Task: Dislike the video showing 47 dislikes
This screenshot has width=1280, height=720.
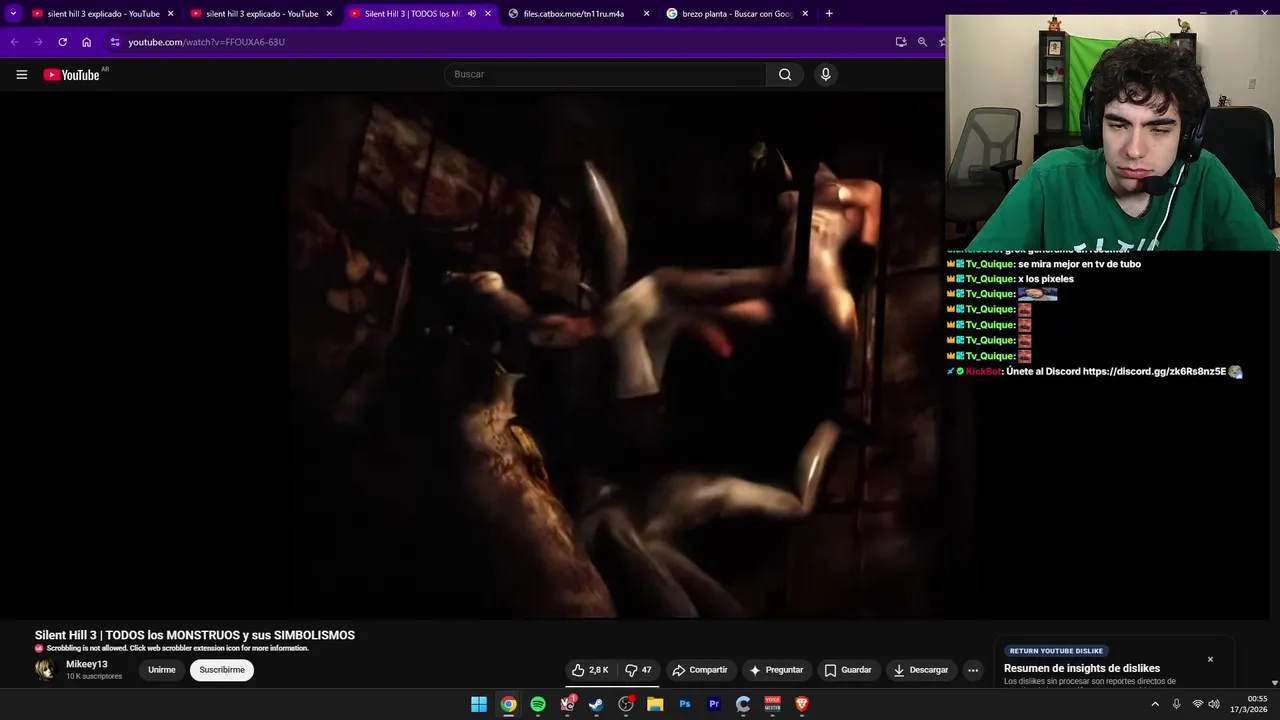Action: [x=638, y=670]
